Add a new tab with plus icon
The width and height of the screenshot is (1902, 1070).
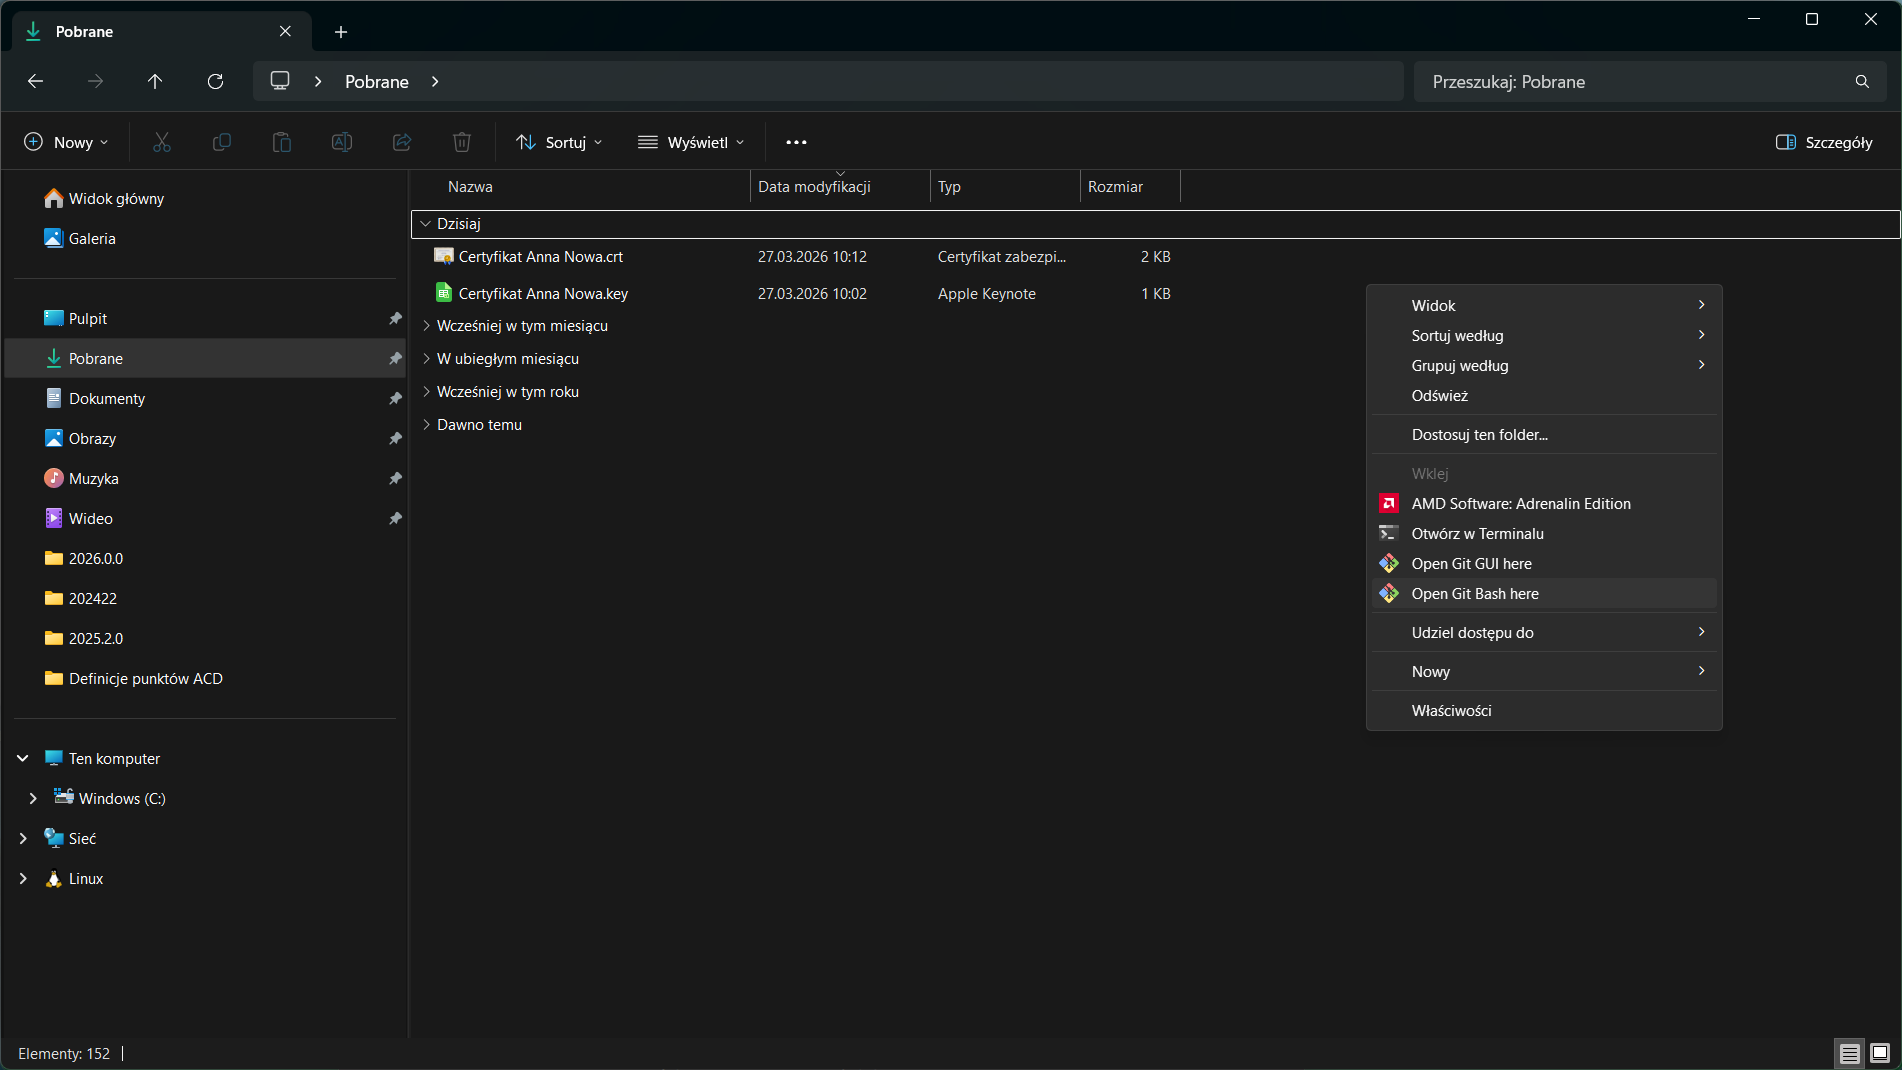pos(341,32)
